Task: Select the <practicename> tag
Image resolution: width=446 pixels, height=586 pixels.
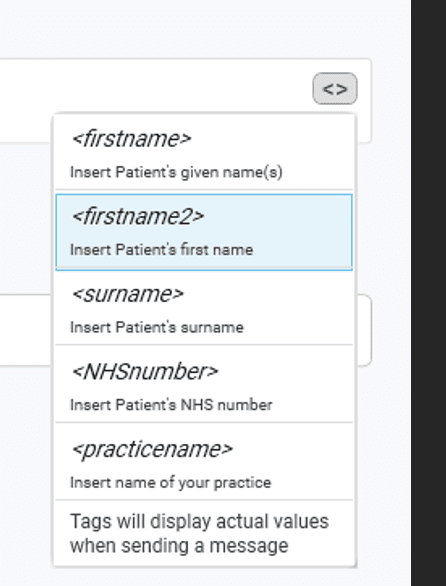Action: click(204, 462)
